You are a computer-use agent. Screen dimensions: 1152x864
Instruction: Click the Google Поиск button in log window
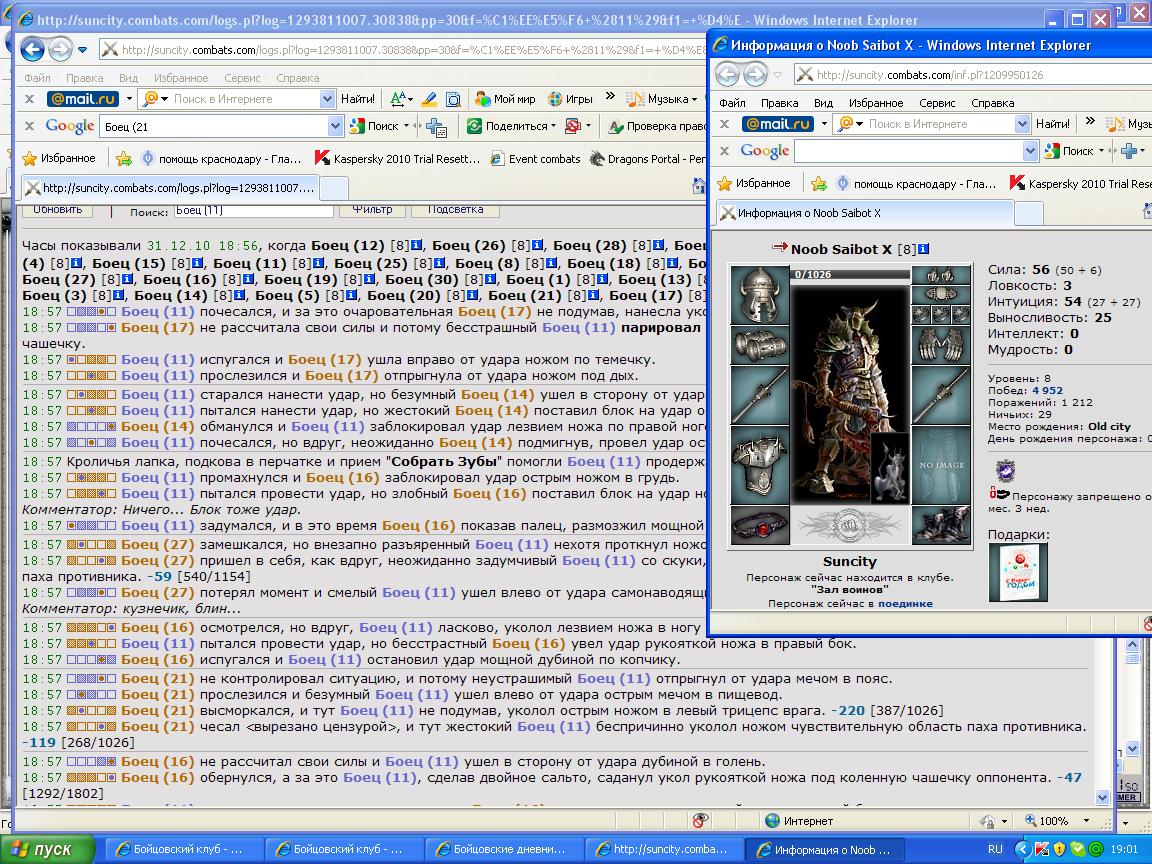click(x=375, y=126)
